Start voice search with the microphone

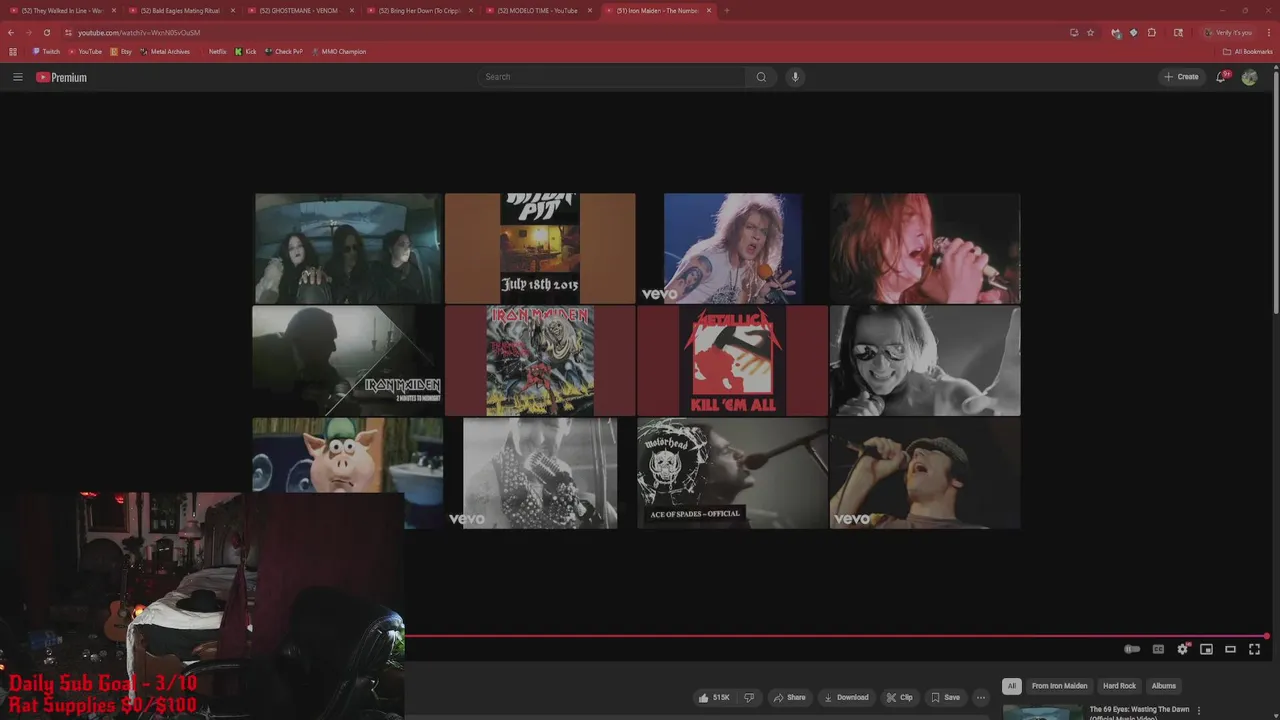click(x=795, y=77)
